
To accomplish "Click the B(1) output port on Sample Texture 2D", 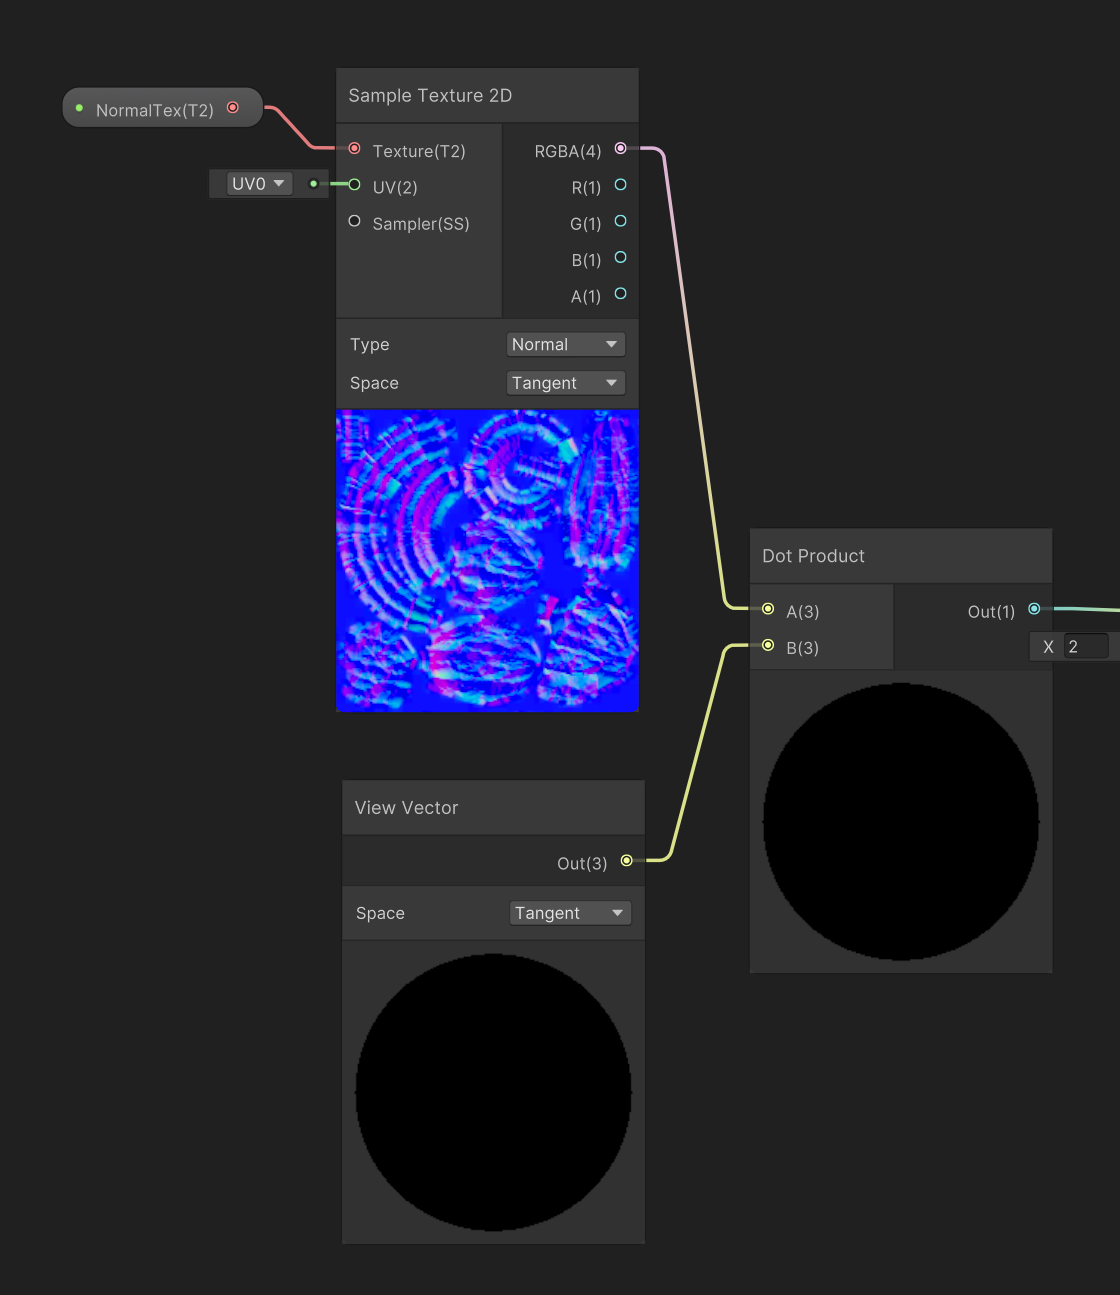I will [x=620, y=257].
